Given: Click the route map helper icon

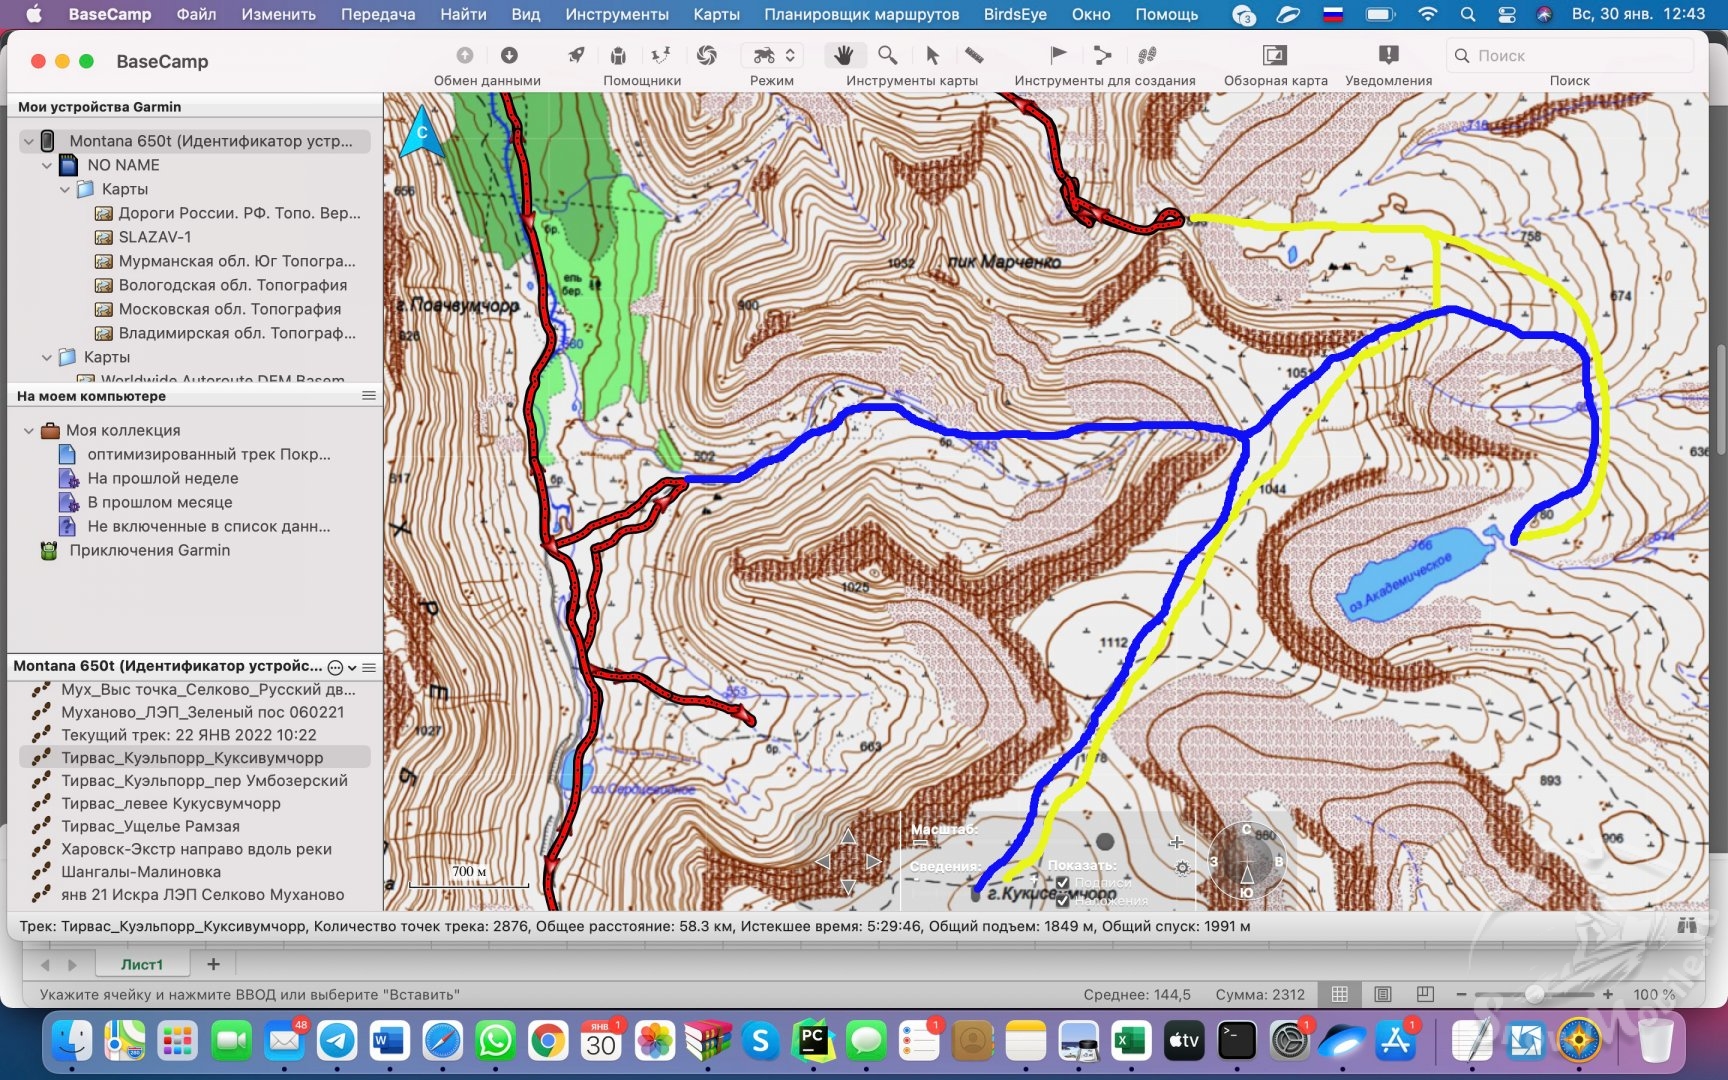Looking at the screenshot, I should [661, 55].
